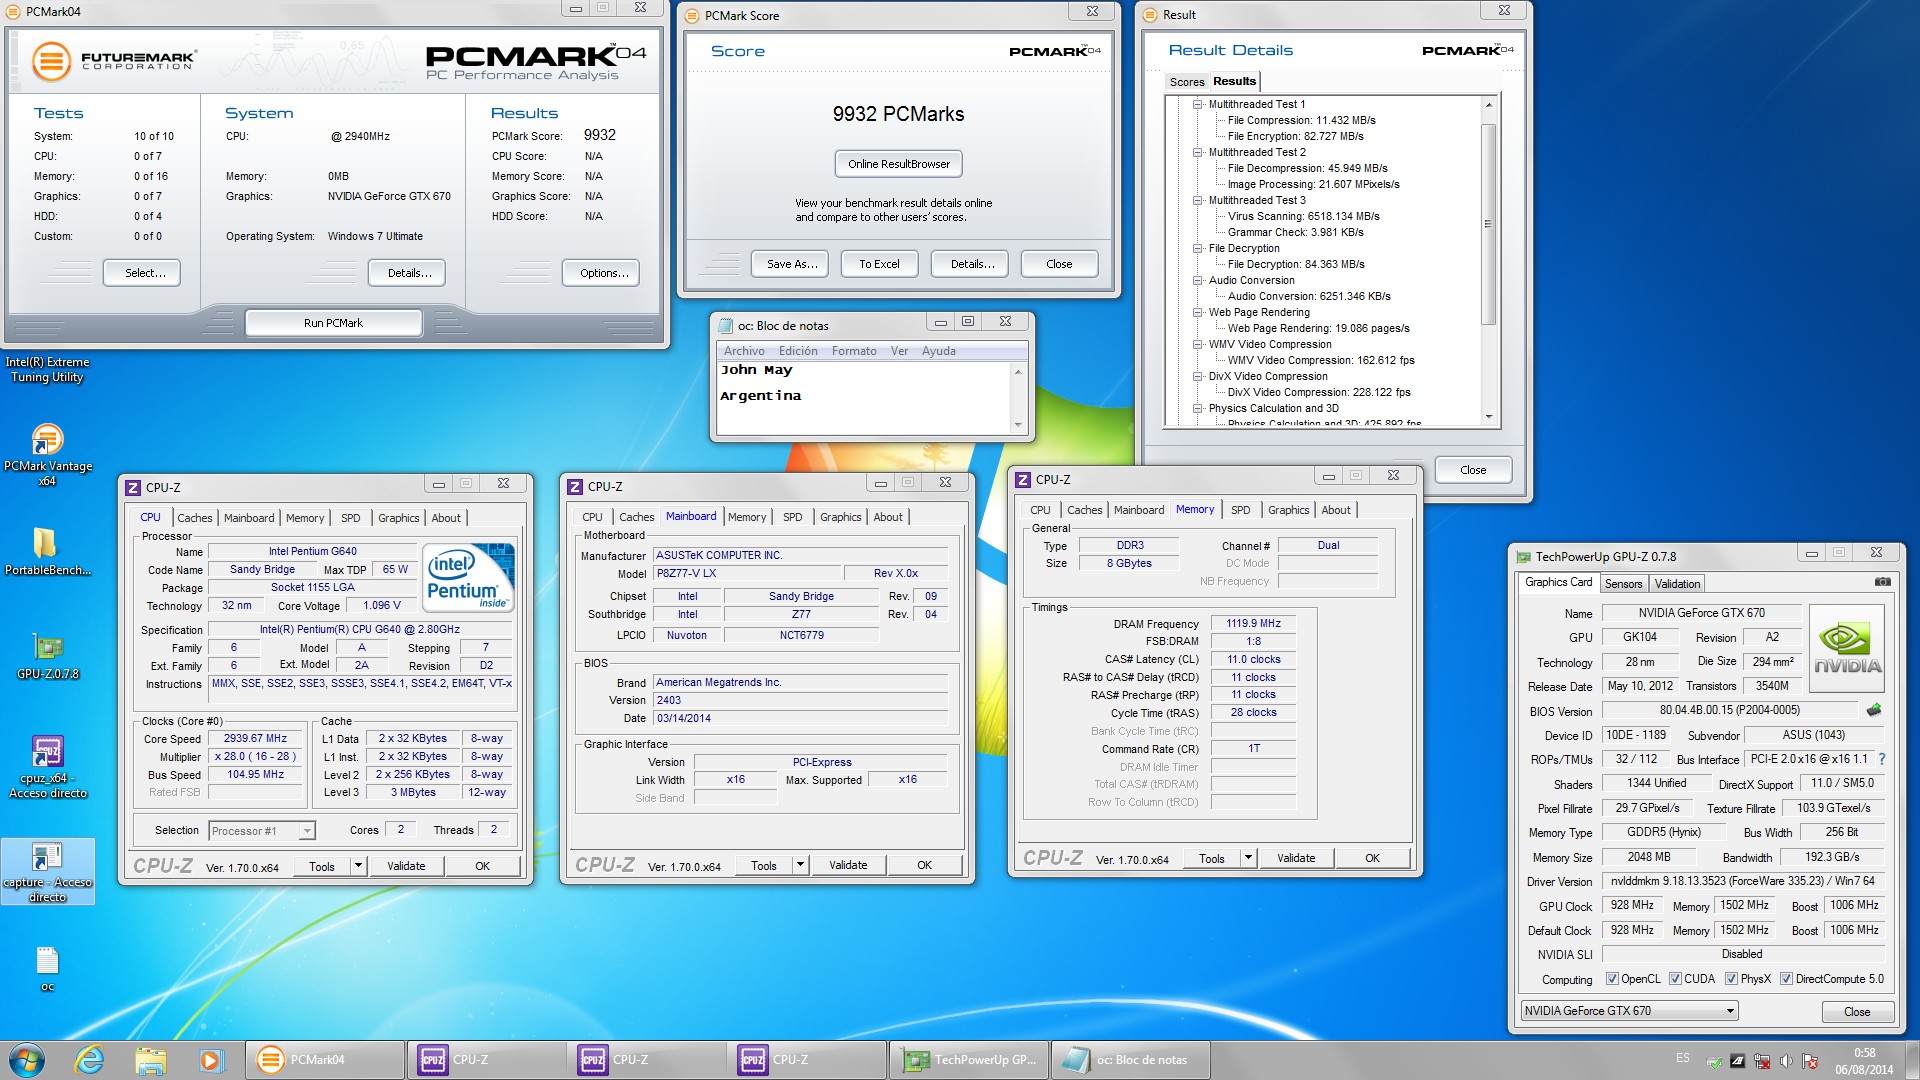This screenshot has height=1080, width=1920.
Task: Click Validate in CPU-Z CPU tab window
Action: [406, 866]
